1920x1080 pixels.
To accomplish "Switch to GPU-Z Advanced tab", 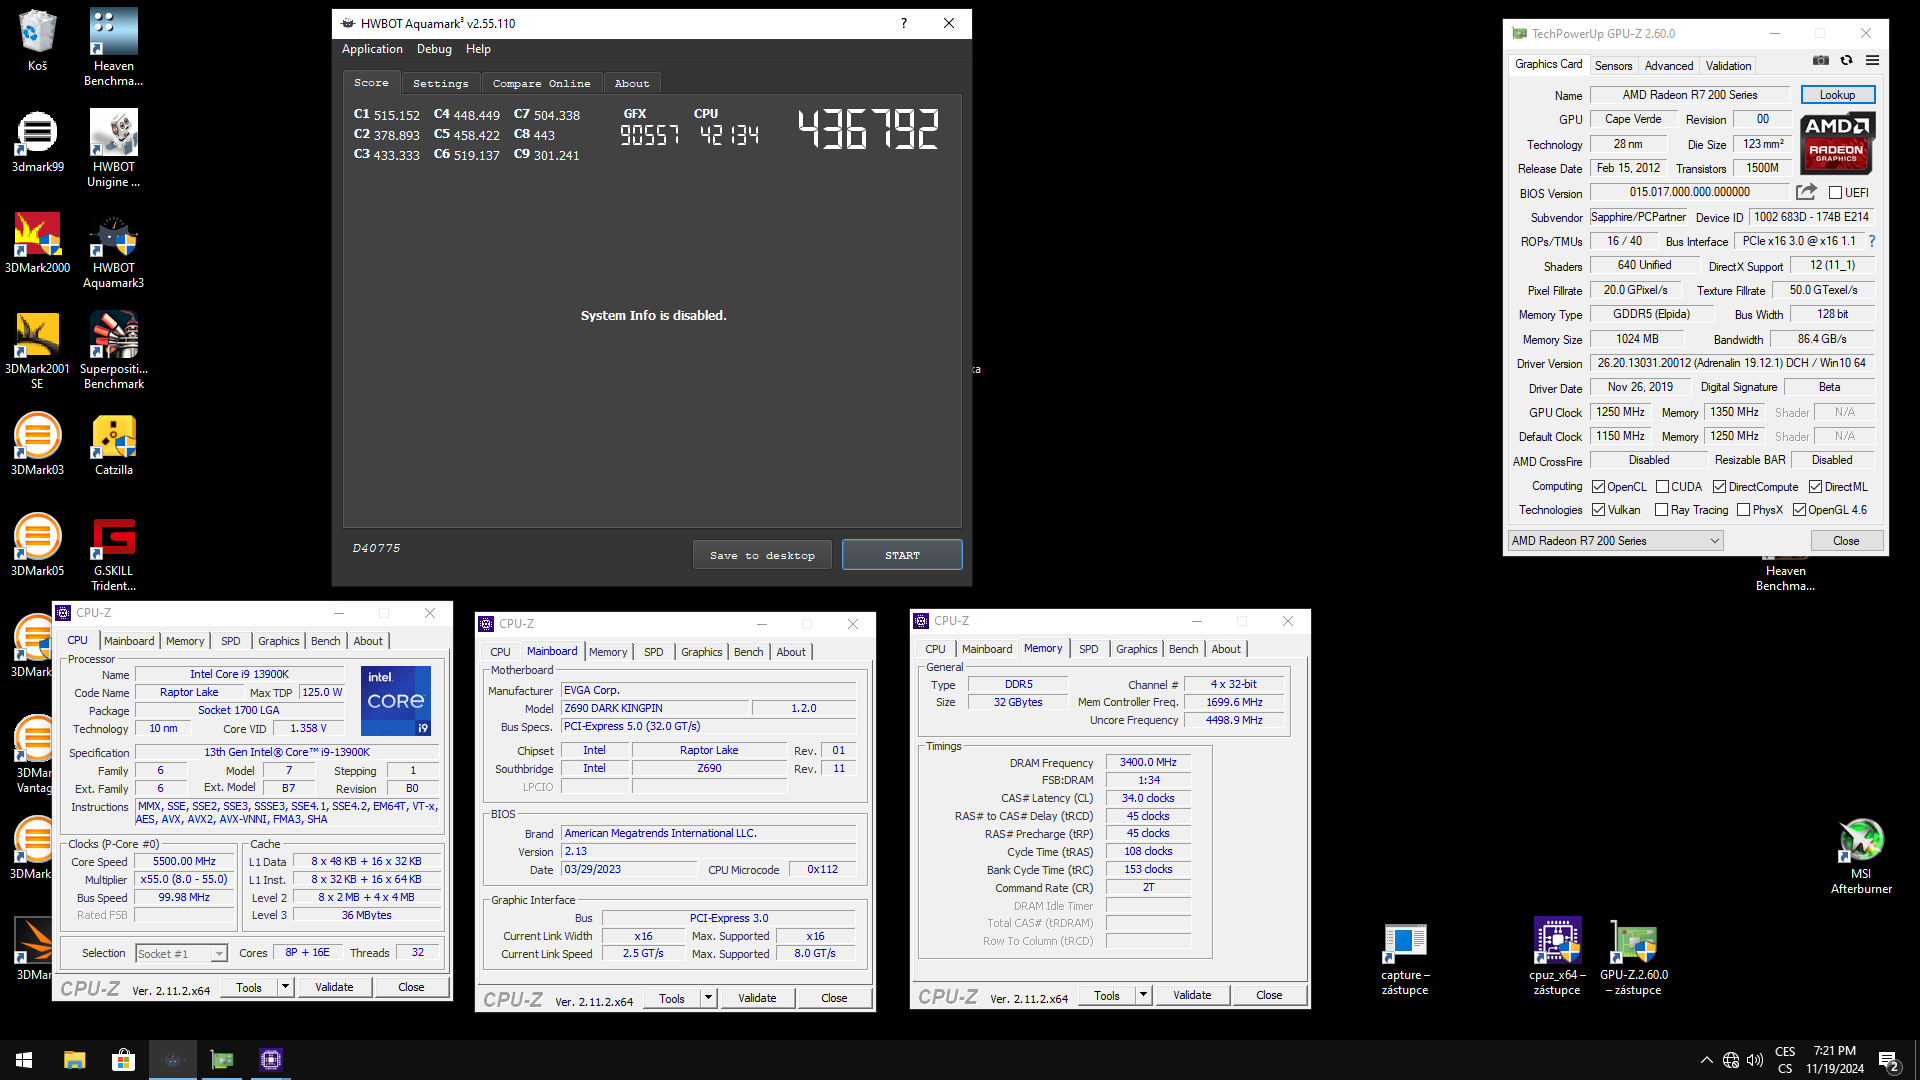I will (x=1669, y=65).
